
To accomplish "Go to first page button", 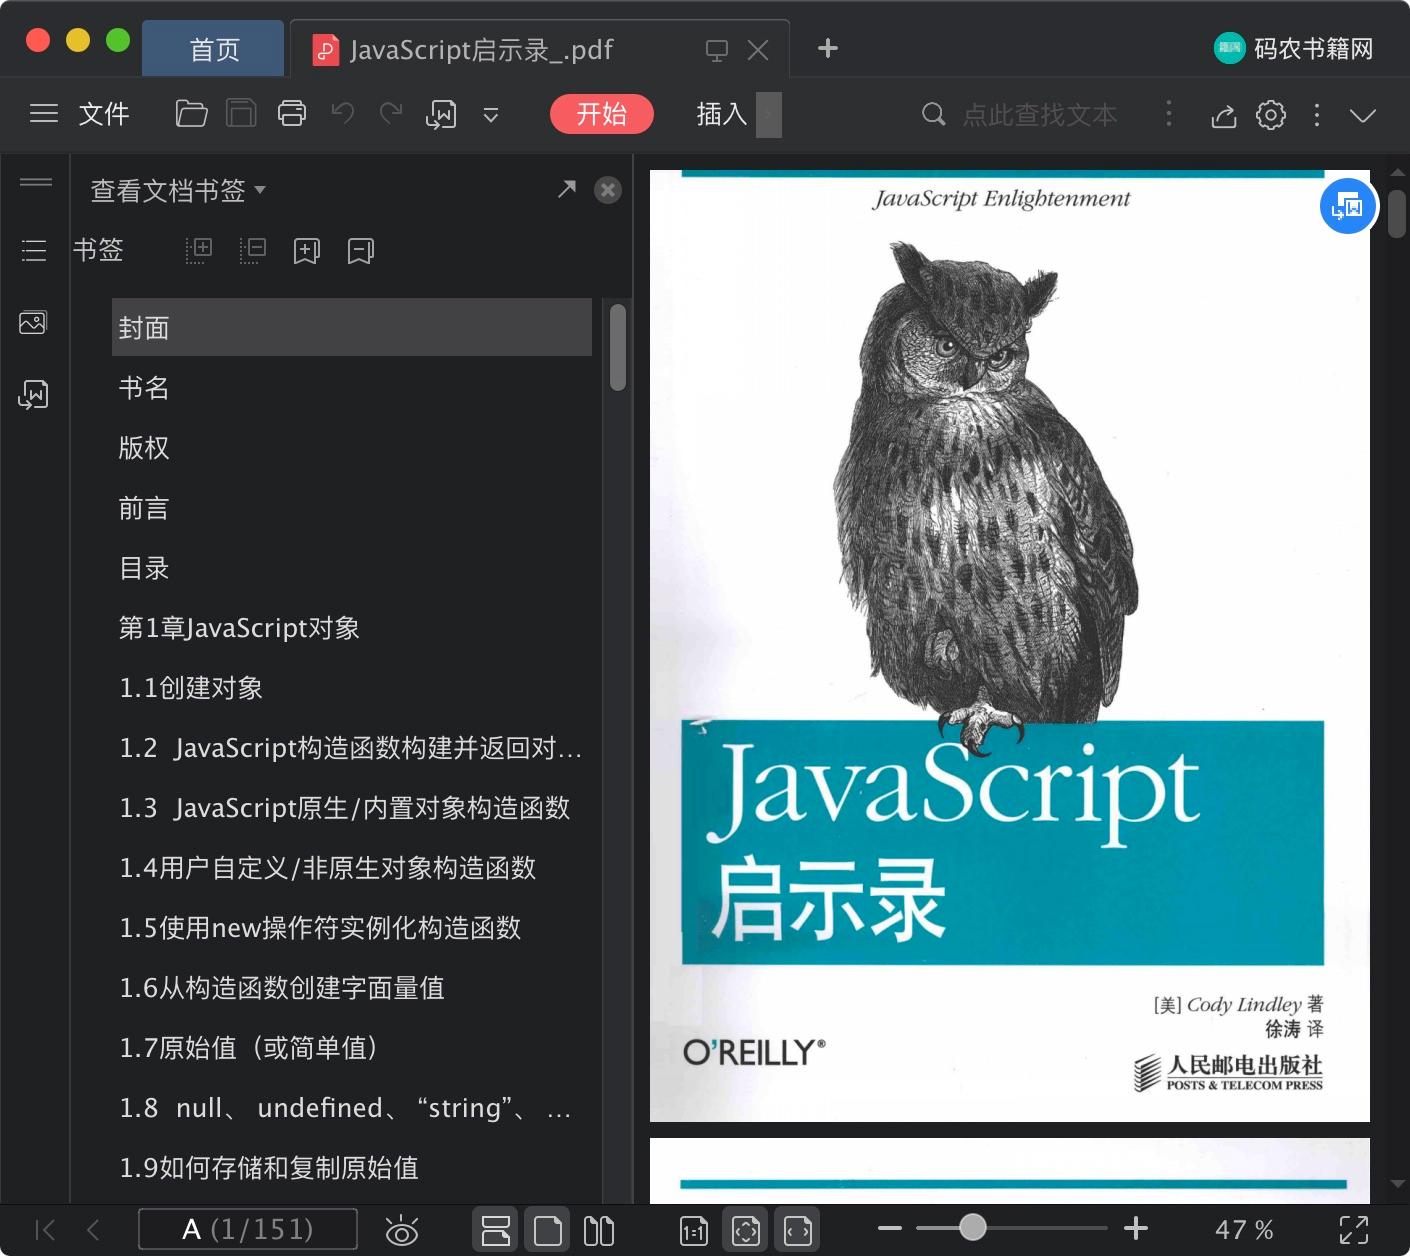I will tap(45, 1229).
